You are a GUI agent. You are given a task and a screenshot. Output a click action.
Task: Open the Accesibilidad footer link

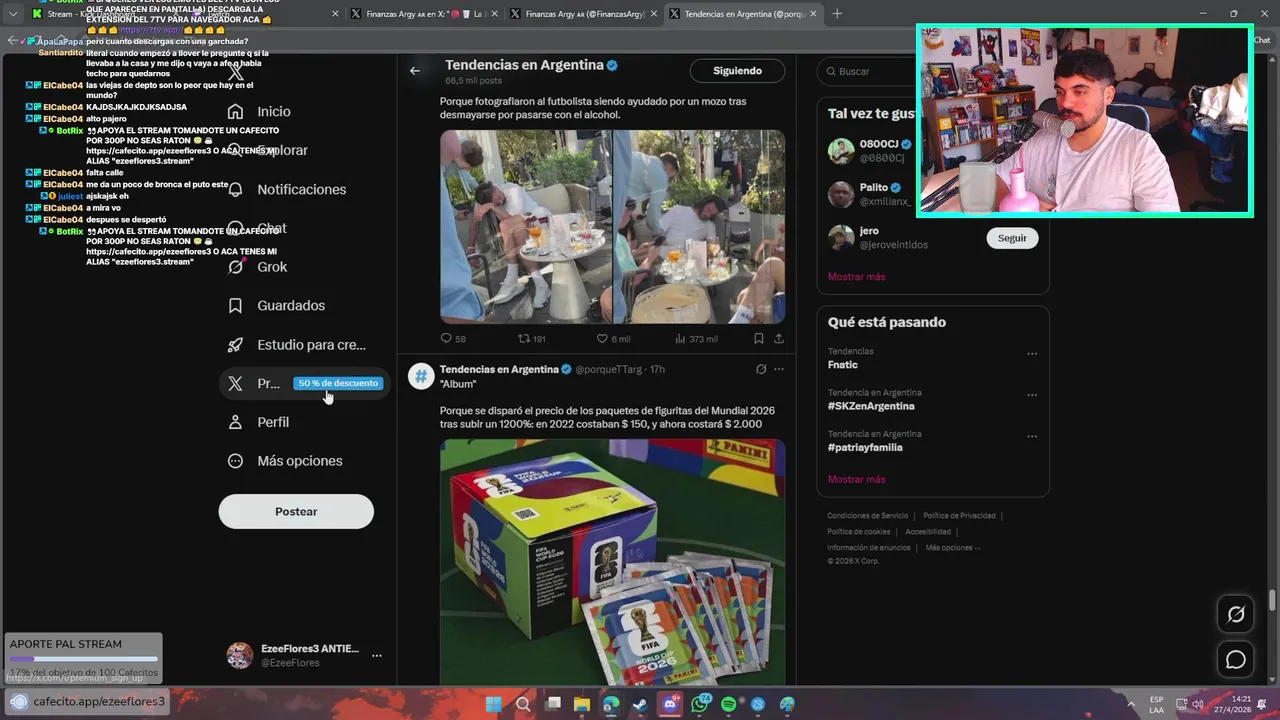tap(928, 532)
